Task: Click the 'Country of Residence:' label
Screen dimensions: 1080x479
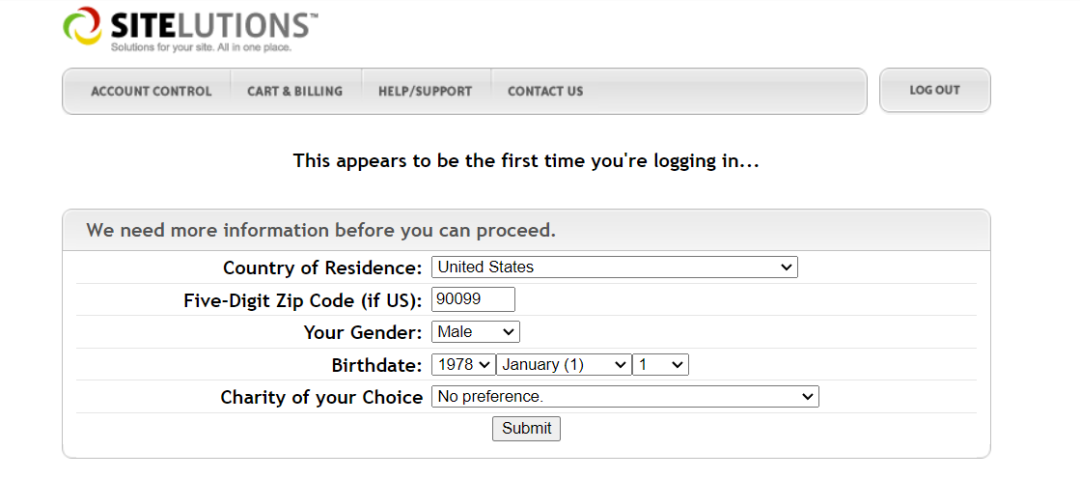Action: pos(322,268)
